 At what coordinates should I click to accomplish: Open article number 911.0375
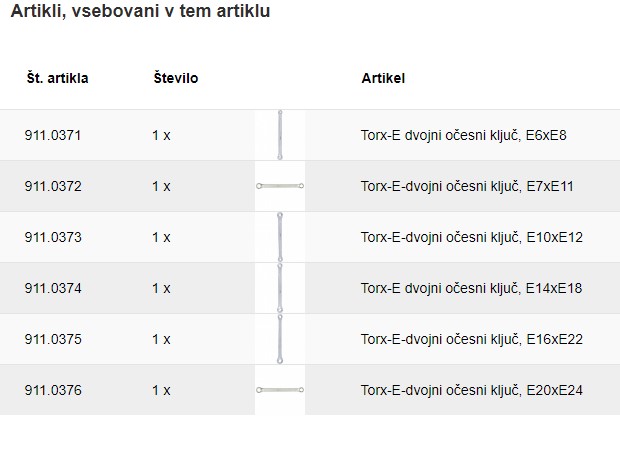[53, 339]
